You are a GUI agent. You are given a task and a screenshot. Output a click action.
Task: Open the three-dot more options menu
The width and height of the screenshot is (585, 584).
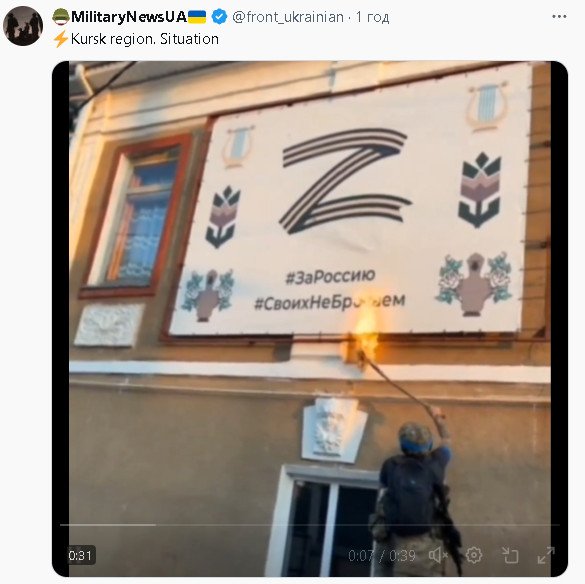[x=559, y=16]
